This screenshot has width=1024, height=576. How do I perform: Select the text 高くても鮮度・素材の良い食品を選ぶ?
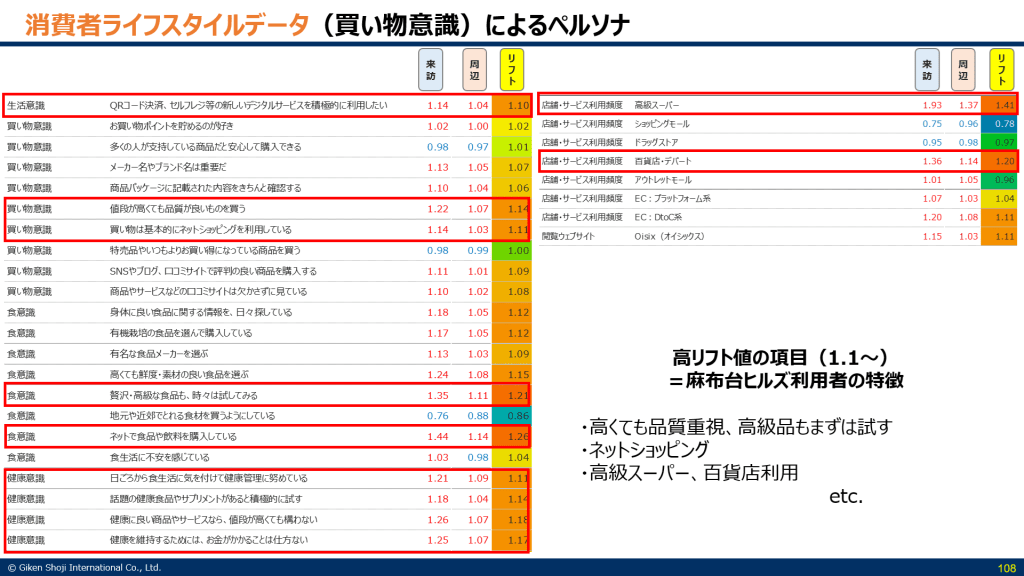179,375
